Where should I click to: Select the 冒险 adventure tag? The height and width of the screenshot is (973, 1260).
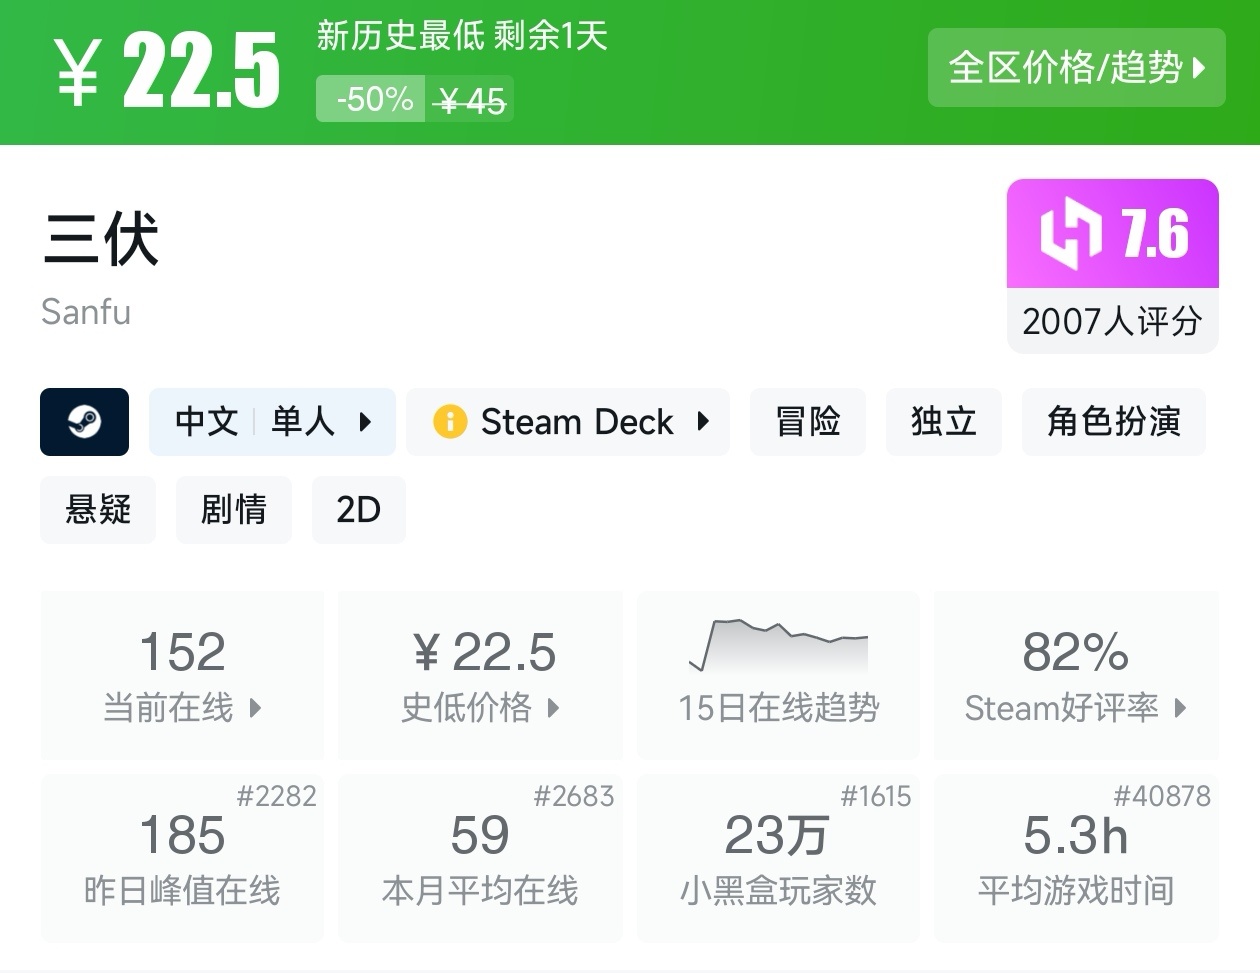point(808,422)
